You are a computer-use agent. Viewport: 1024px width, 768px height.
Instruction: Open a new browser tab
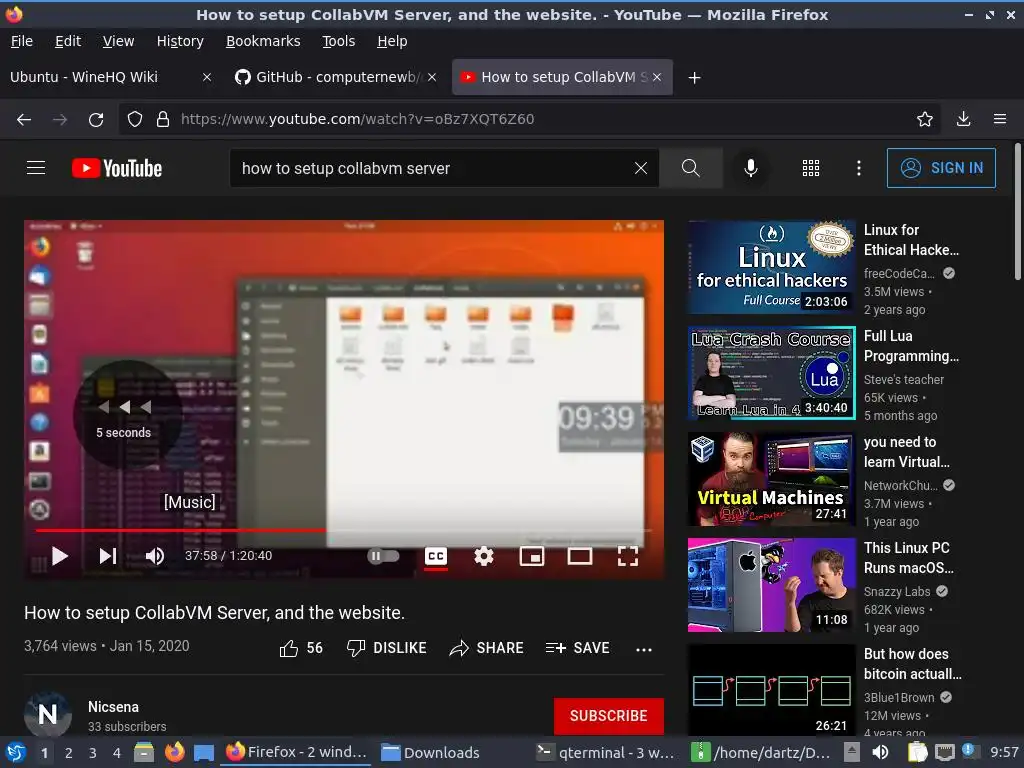[694, 78]
